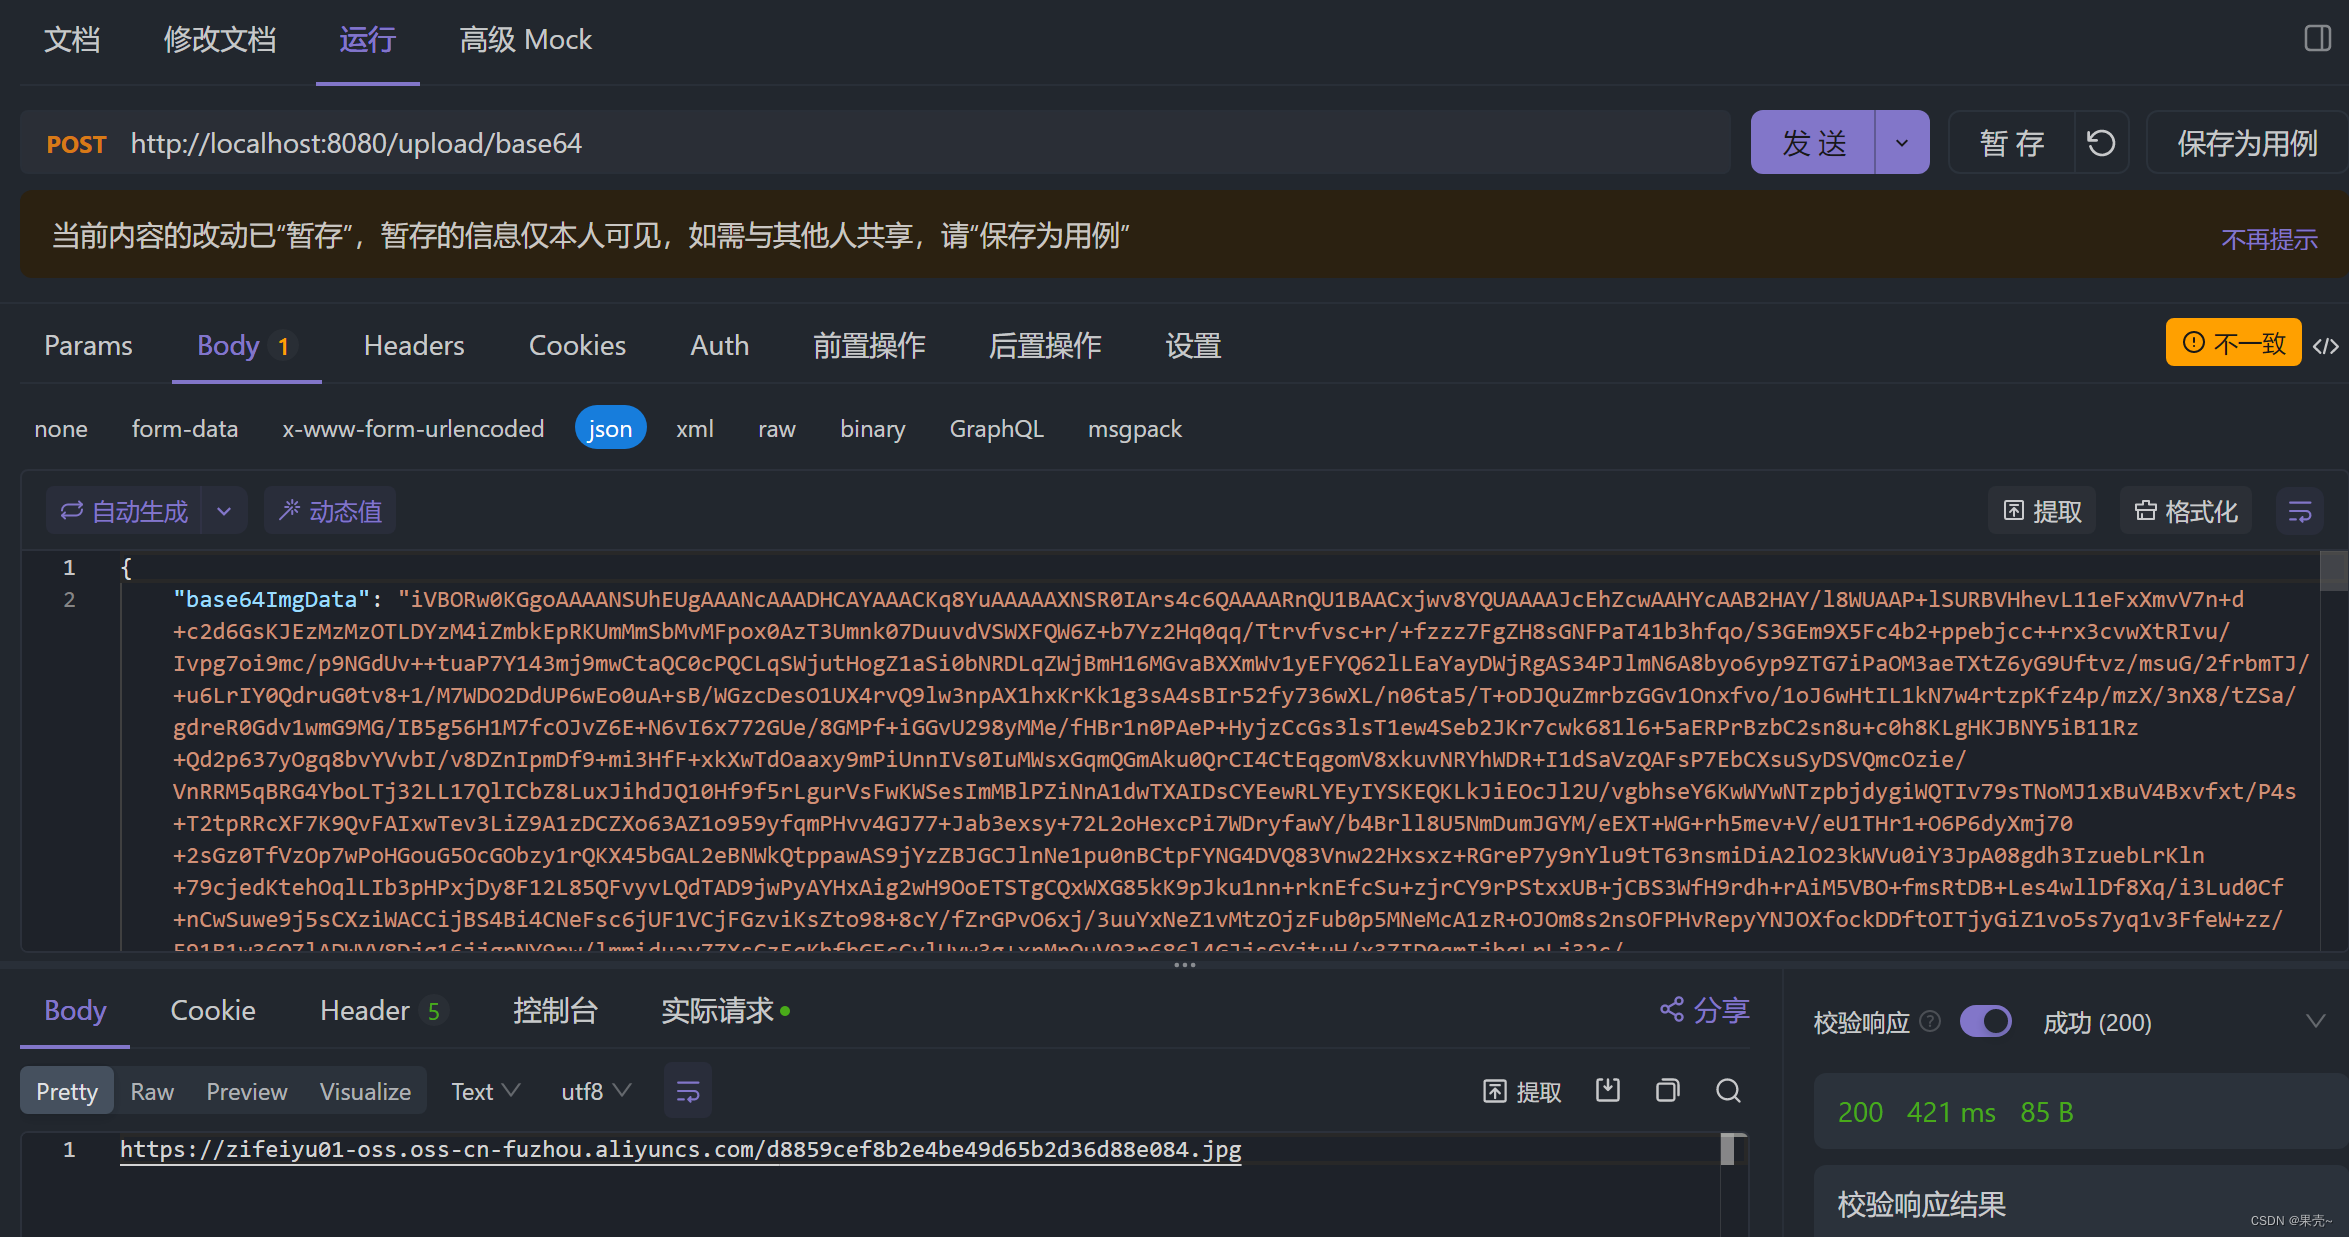Dismiss the notice via 不再提示 link
The width and height of the screenshot is (2349, 1237).
coord(2269,239)
